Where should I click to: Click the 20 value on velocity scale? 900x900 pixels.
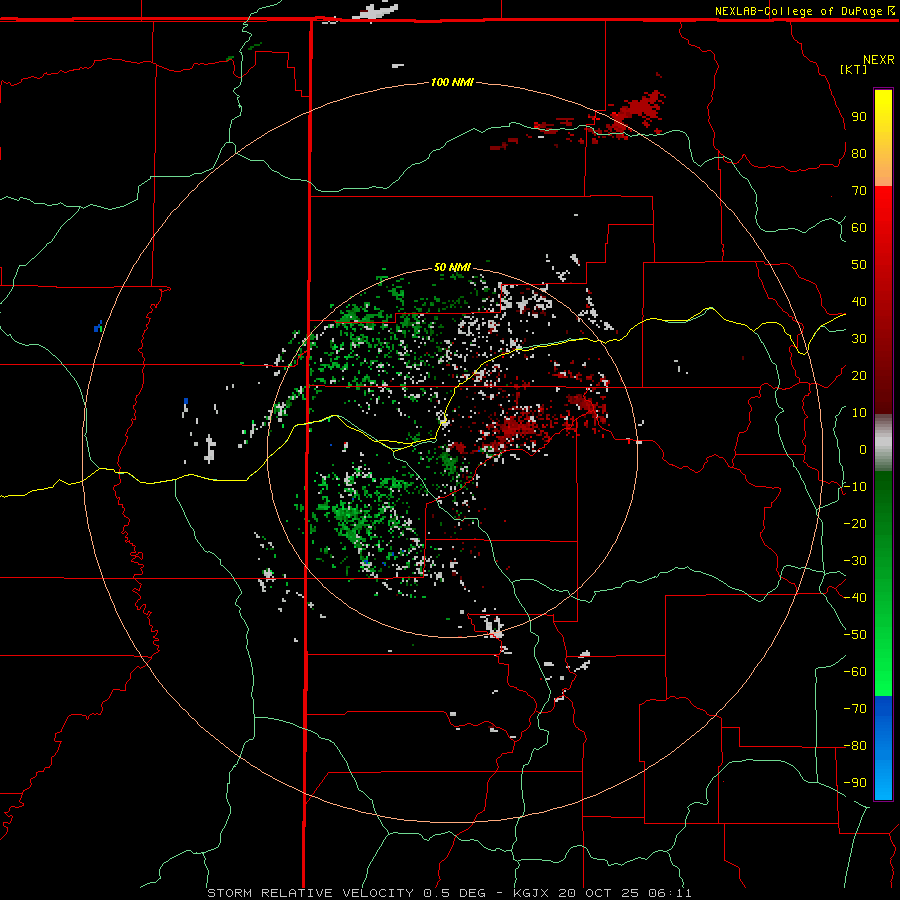(x=859, y=376)
